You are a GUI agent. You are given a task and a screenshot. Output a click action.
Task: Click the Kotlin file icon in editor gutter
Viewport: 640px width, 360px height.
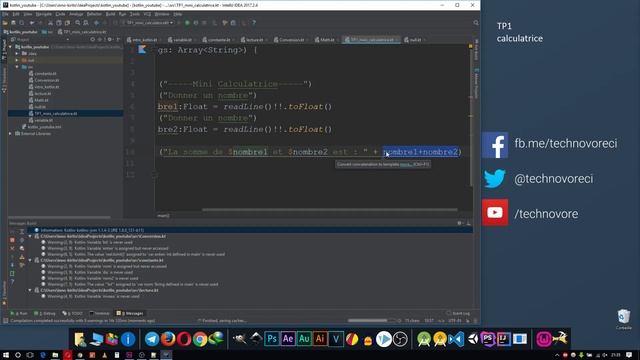point(142,50)
